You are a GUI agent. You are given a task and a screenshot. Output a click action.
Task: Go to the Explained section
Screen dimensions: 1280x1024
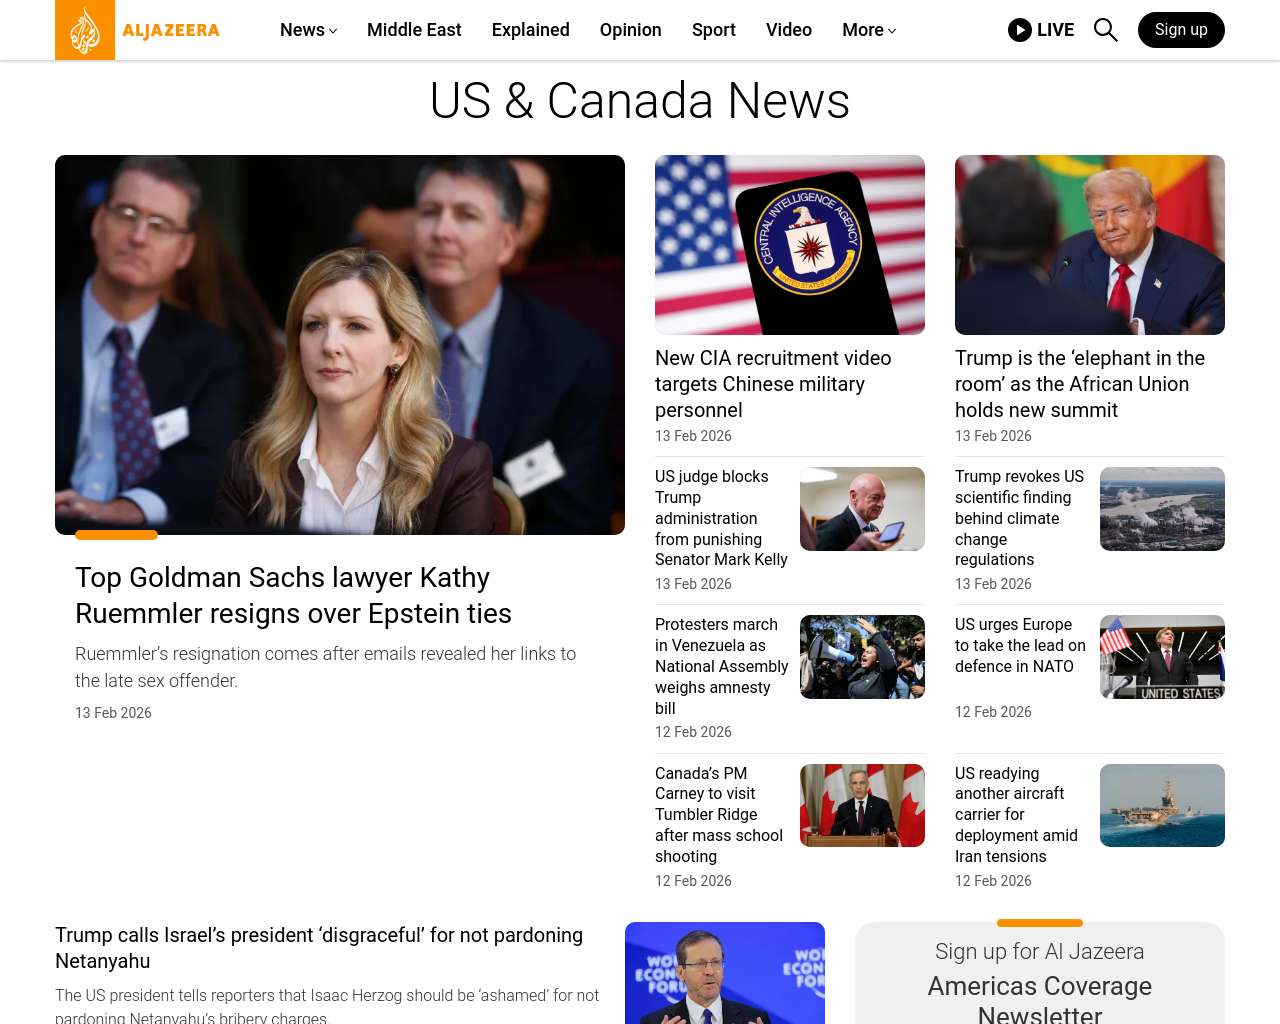[531, 30]
